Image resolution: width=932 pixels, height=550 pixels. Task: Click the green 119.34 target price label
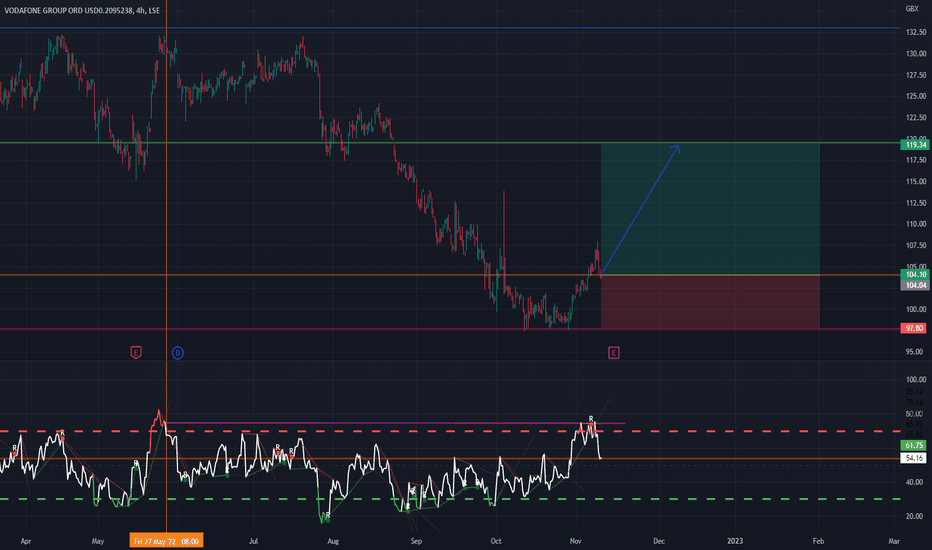pos(914,144)
